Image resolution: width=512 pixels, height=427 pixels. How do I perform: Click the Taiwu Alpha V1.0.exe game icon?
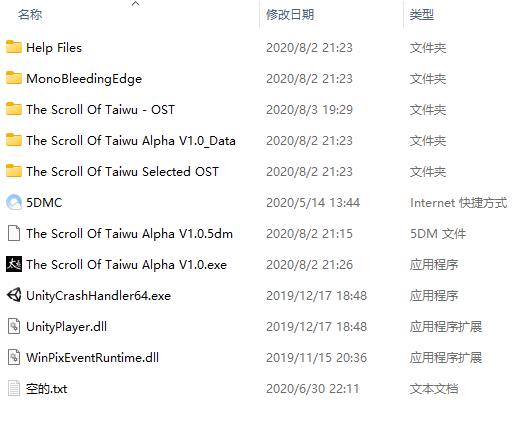coord(14,264)
